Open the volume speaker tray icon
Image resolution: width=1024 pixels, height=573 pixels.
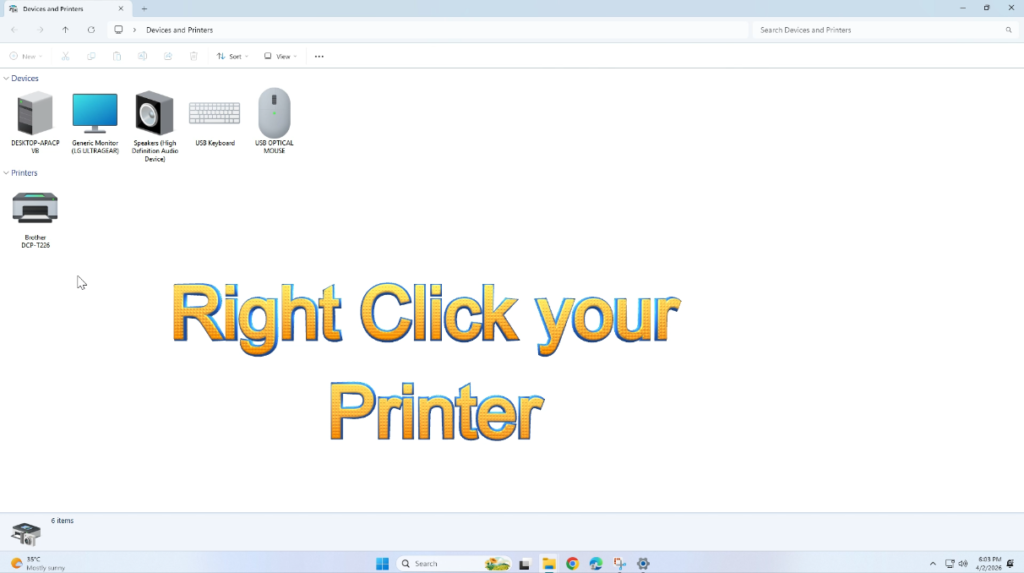tap(963, 564)
